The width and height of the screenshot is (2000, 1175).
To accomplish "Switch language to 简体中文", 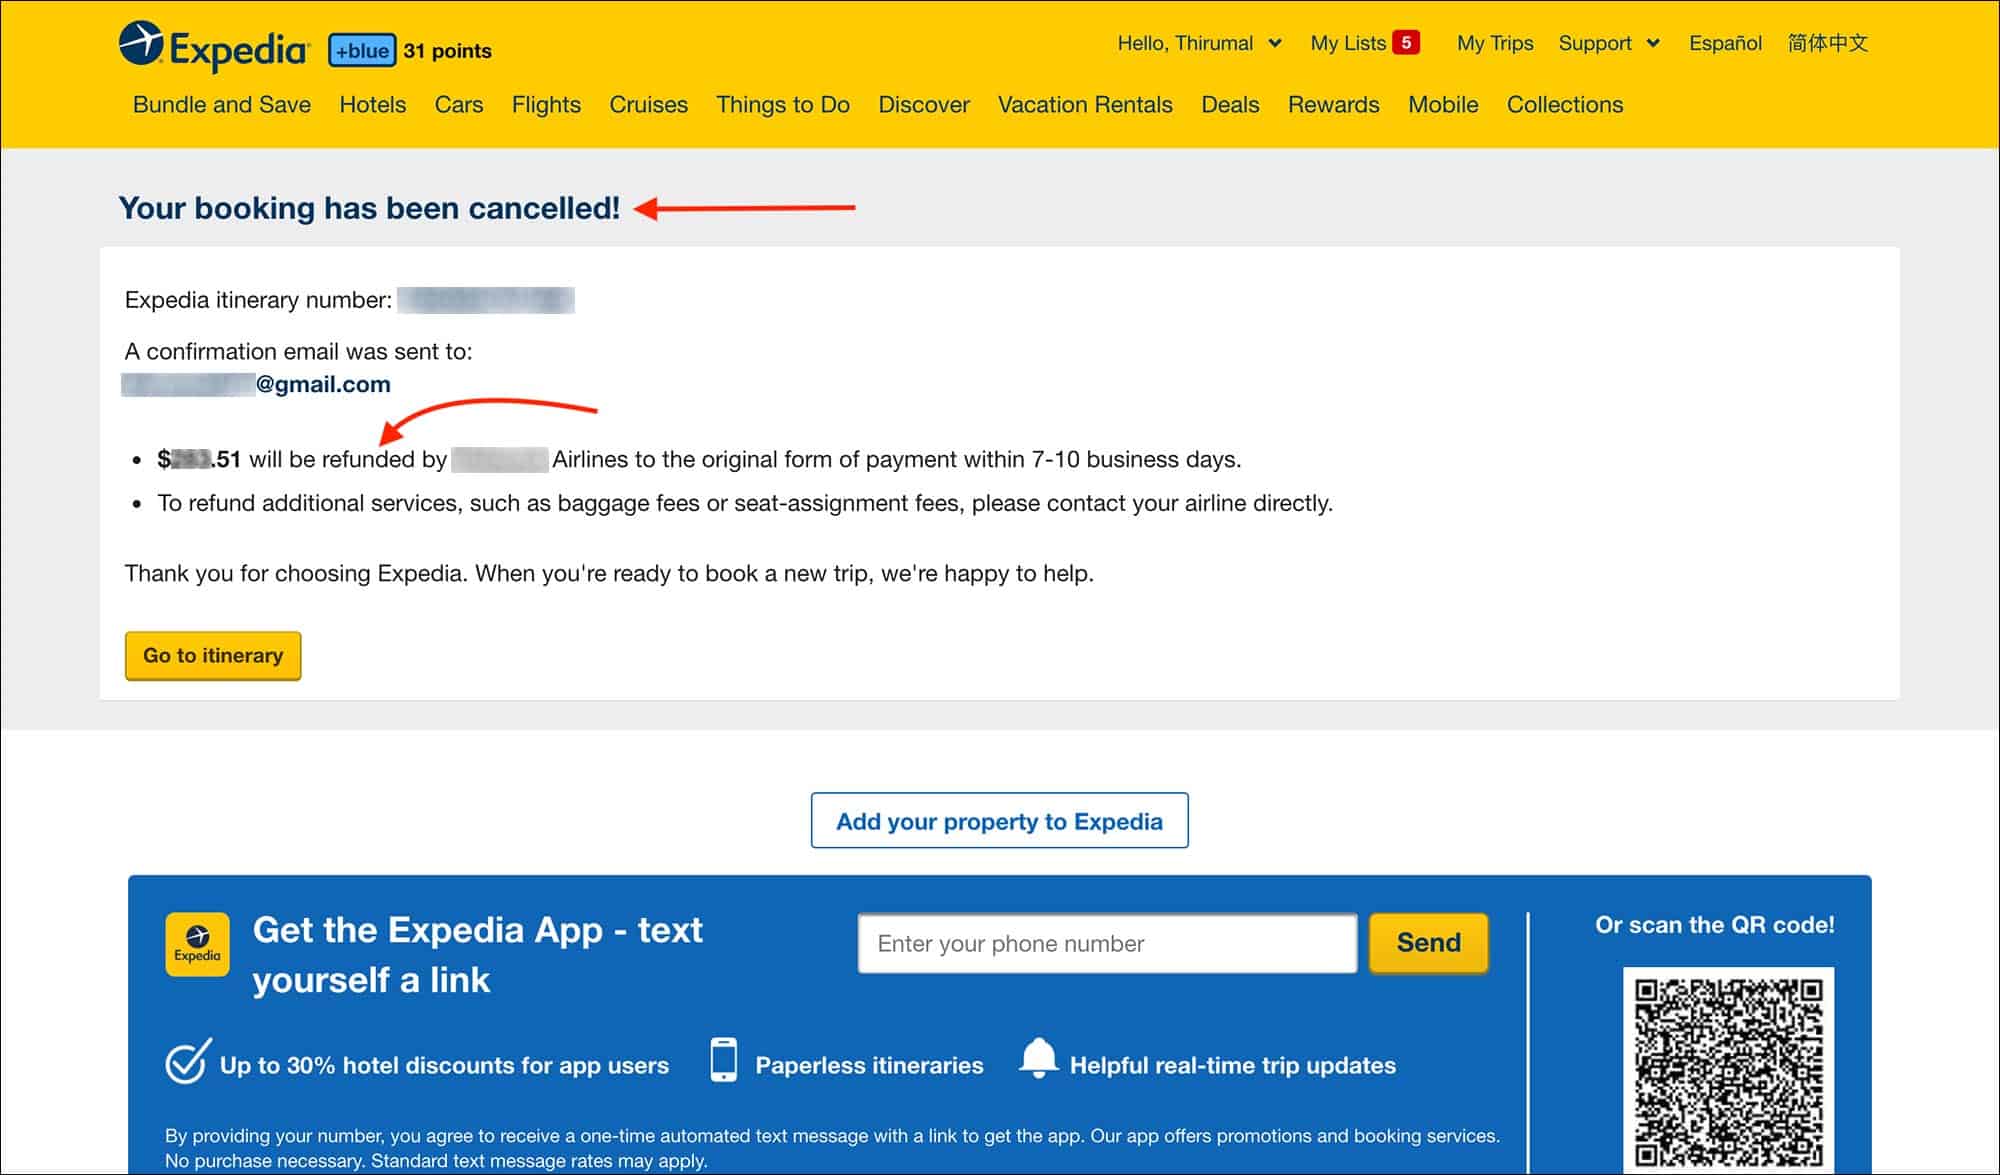I will [x=1827, y=43].
